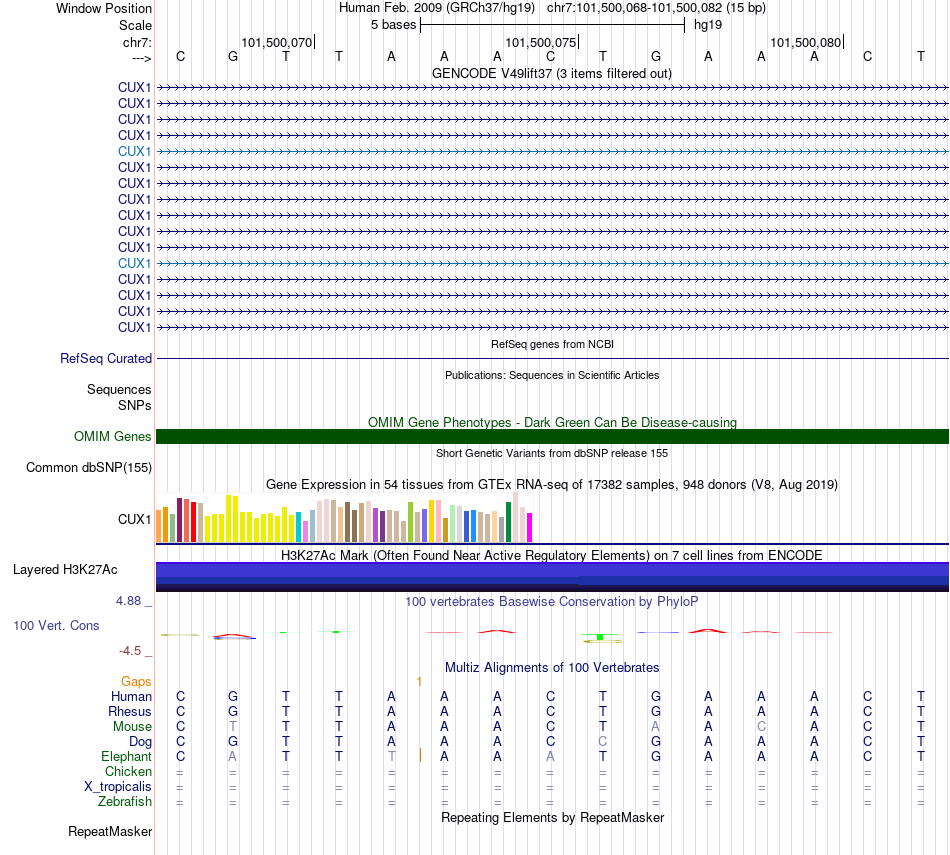Click the orange 1 in Gaps row
The width and height of the screenshot is (950, 855).
(419, 682)
